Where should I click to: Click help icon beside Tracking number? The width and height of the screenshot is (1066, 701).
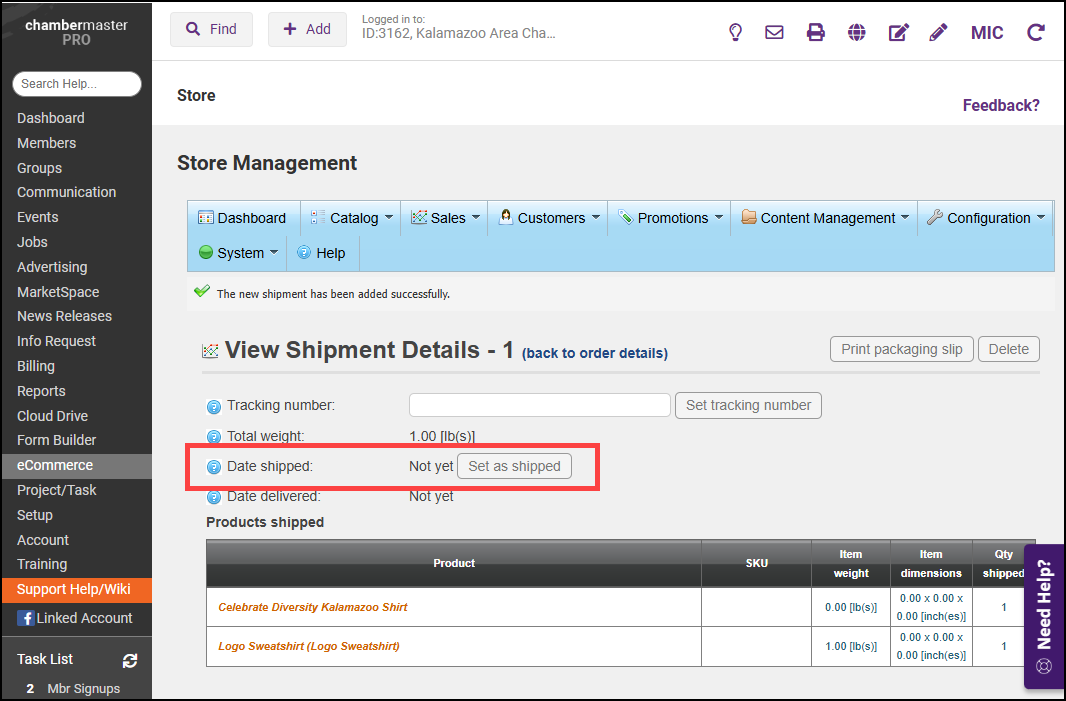pyautogui.click(x=213, y=407)
